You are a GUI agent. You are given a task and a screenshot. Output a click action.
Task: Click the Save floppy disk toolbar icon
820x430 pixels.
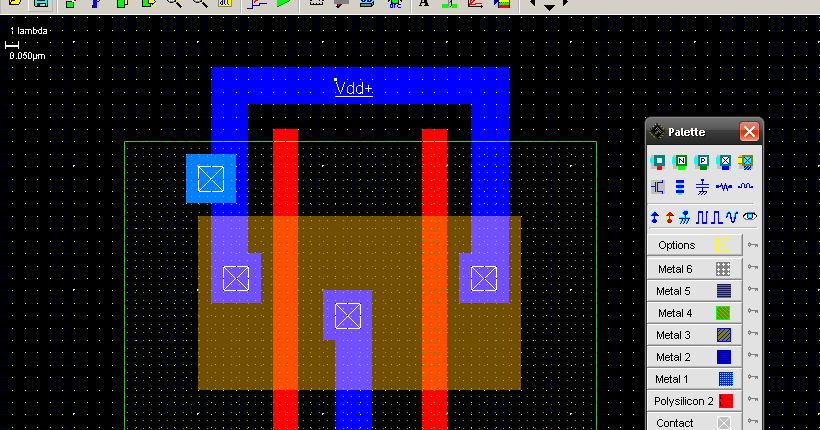pos(41,3)
